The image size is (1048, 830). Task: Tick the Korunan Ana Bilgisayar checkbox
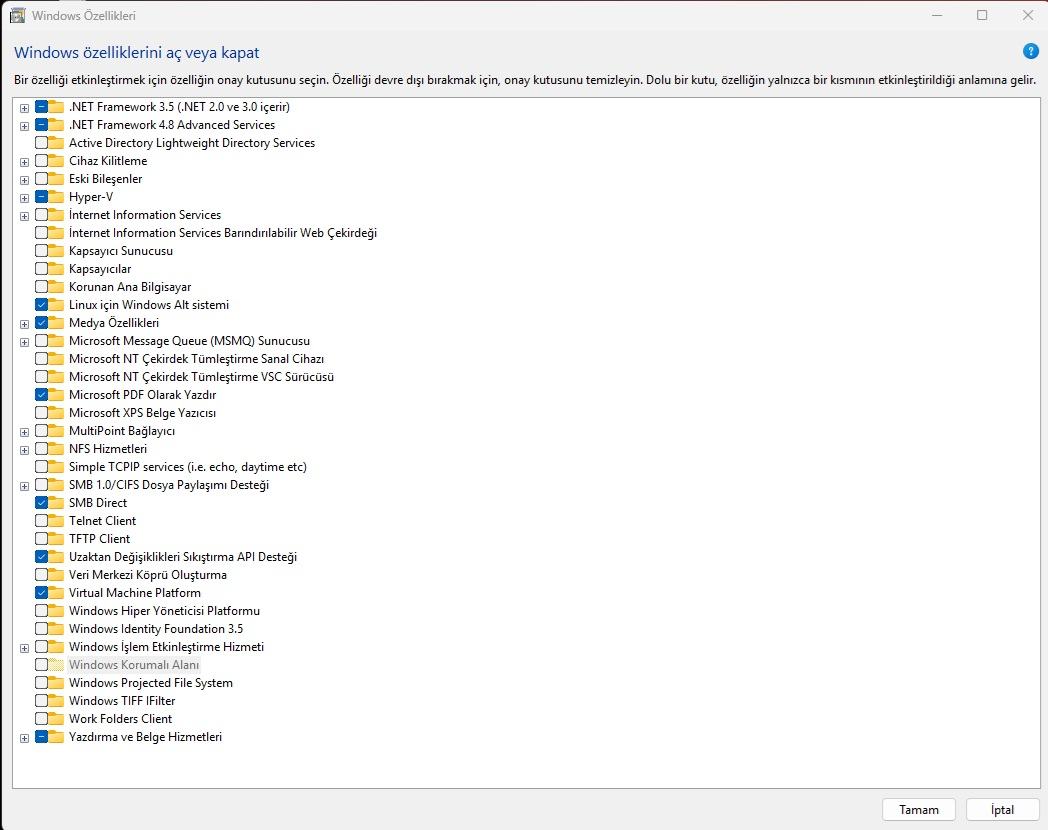click(41, 287)
